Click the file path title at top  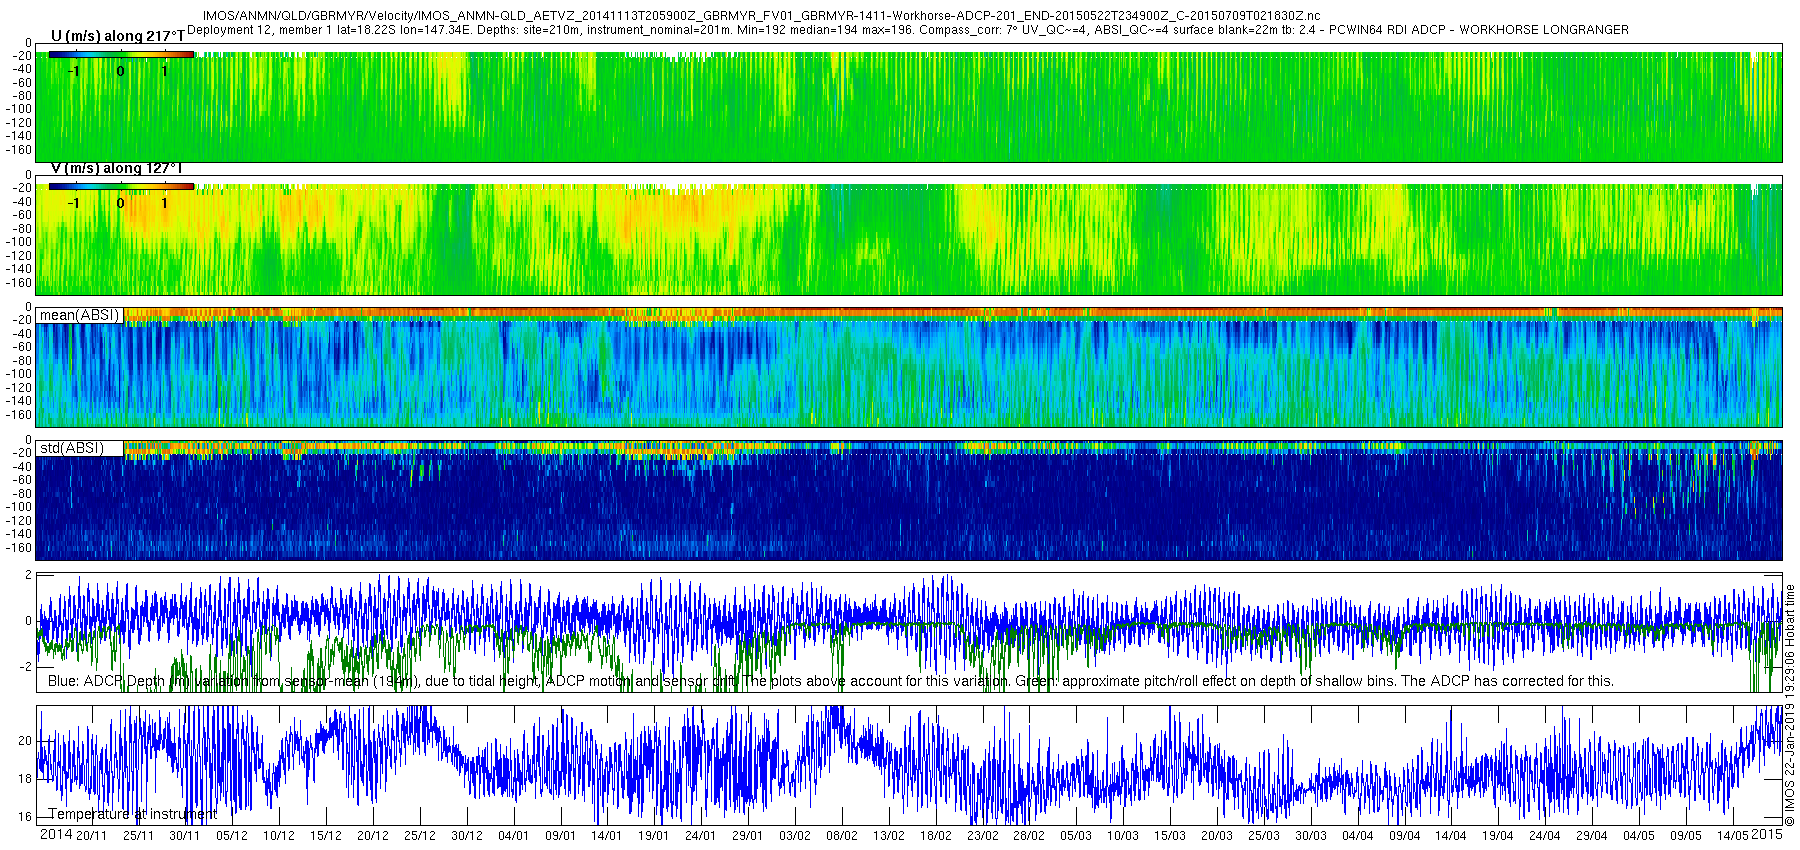point(761,16)
